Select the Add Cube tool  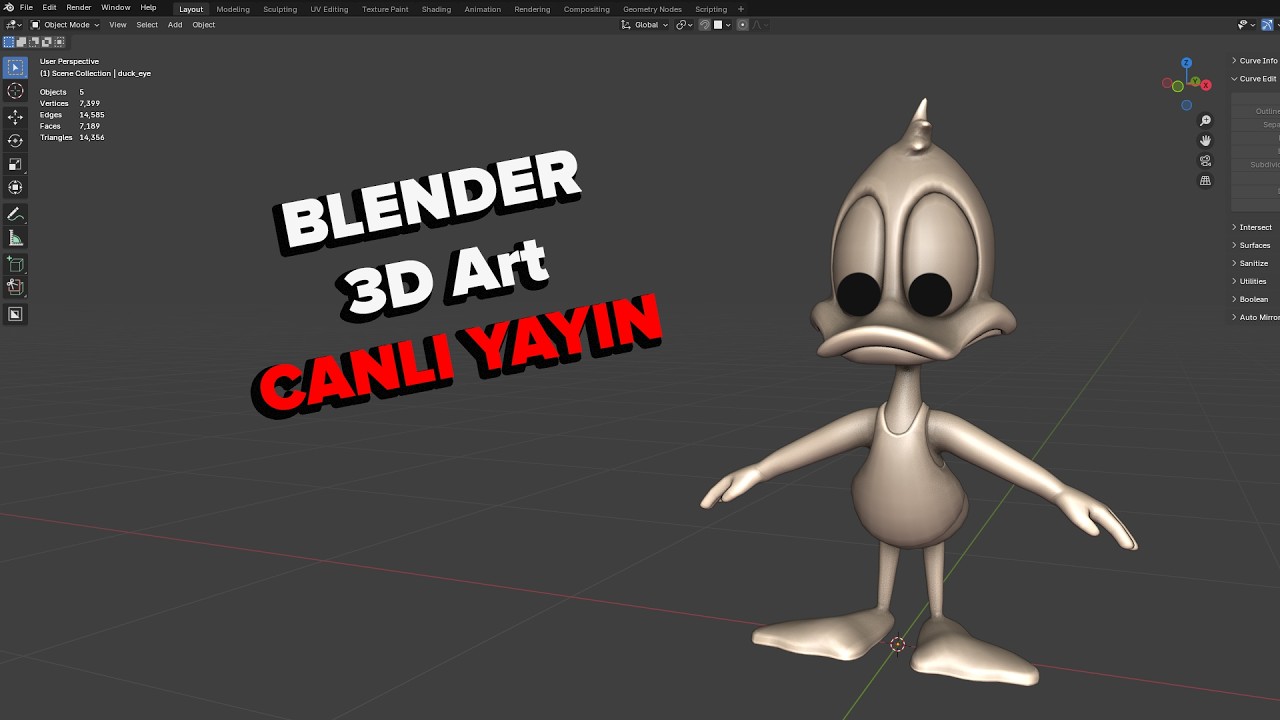pos(15,265)
